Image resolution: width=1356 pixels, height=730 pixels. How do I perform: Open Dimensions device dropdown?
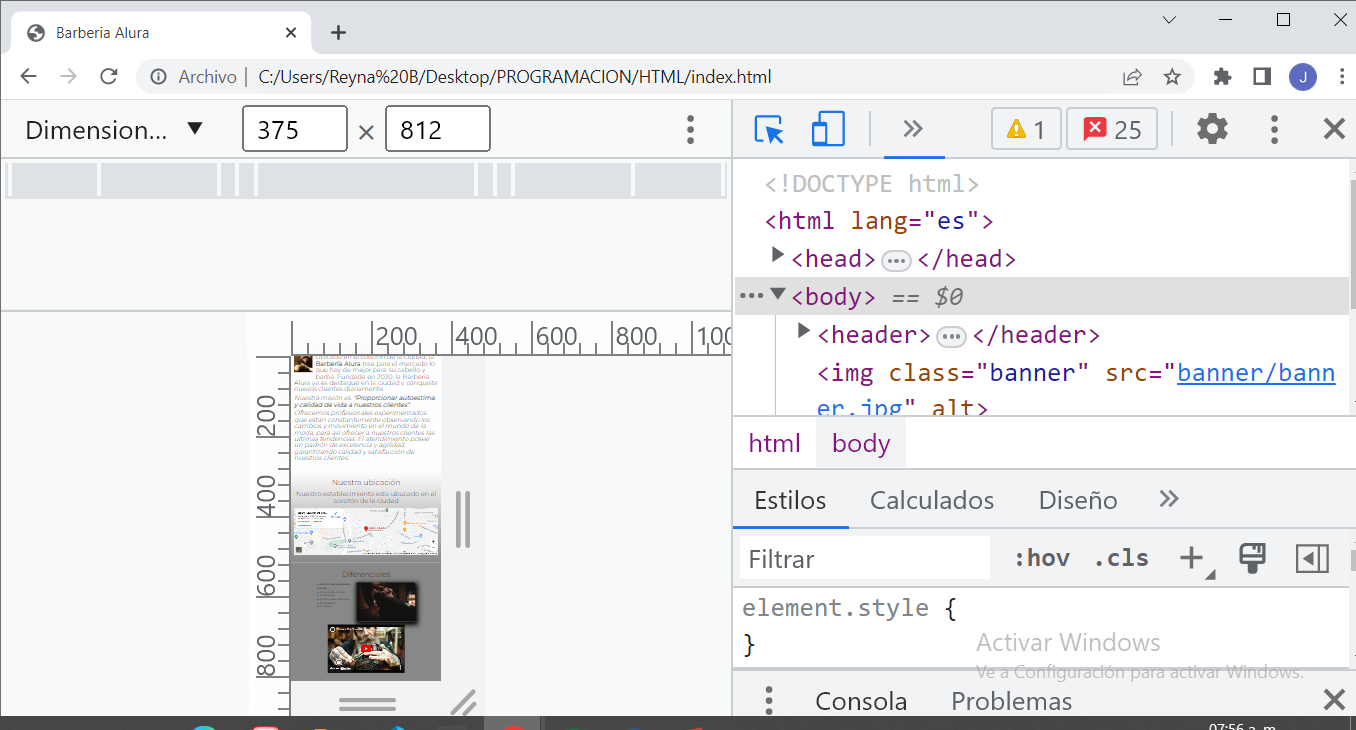click(x=114, y=129)
